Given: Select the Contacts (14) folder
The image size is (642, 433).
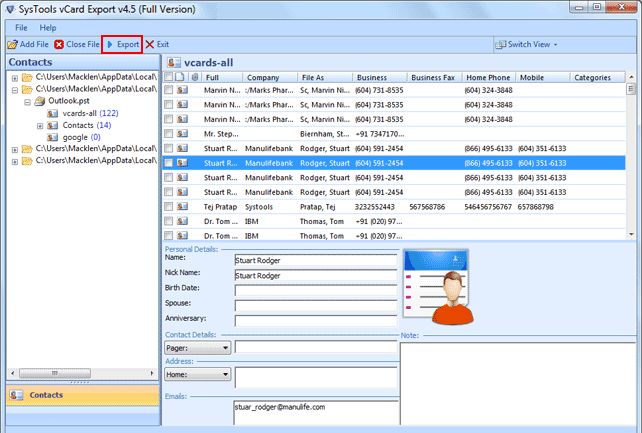Looking at the screenshot, I should pos(87,125).
